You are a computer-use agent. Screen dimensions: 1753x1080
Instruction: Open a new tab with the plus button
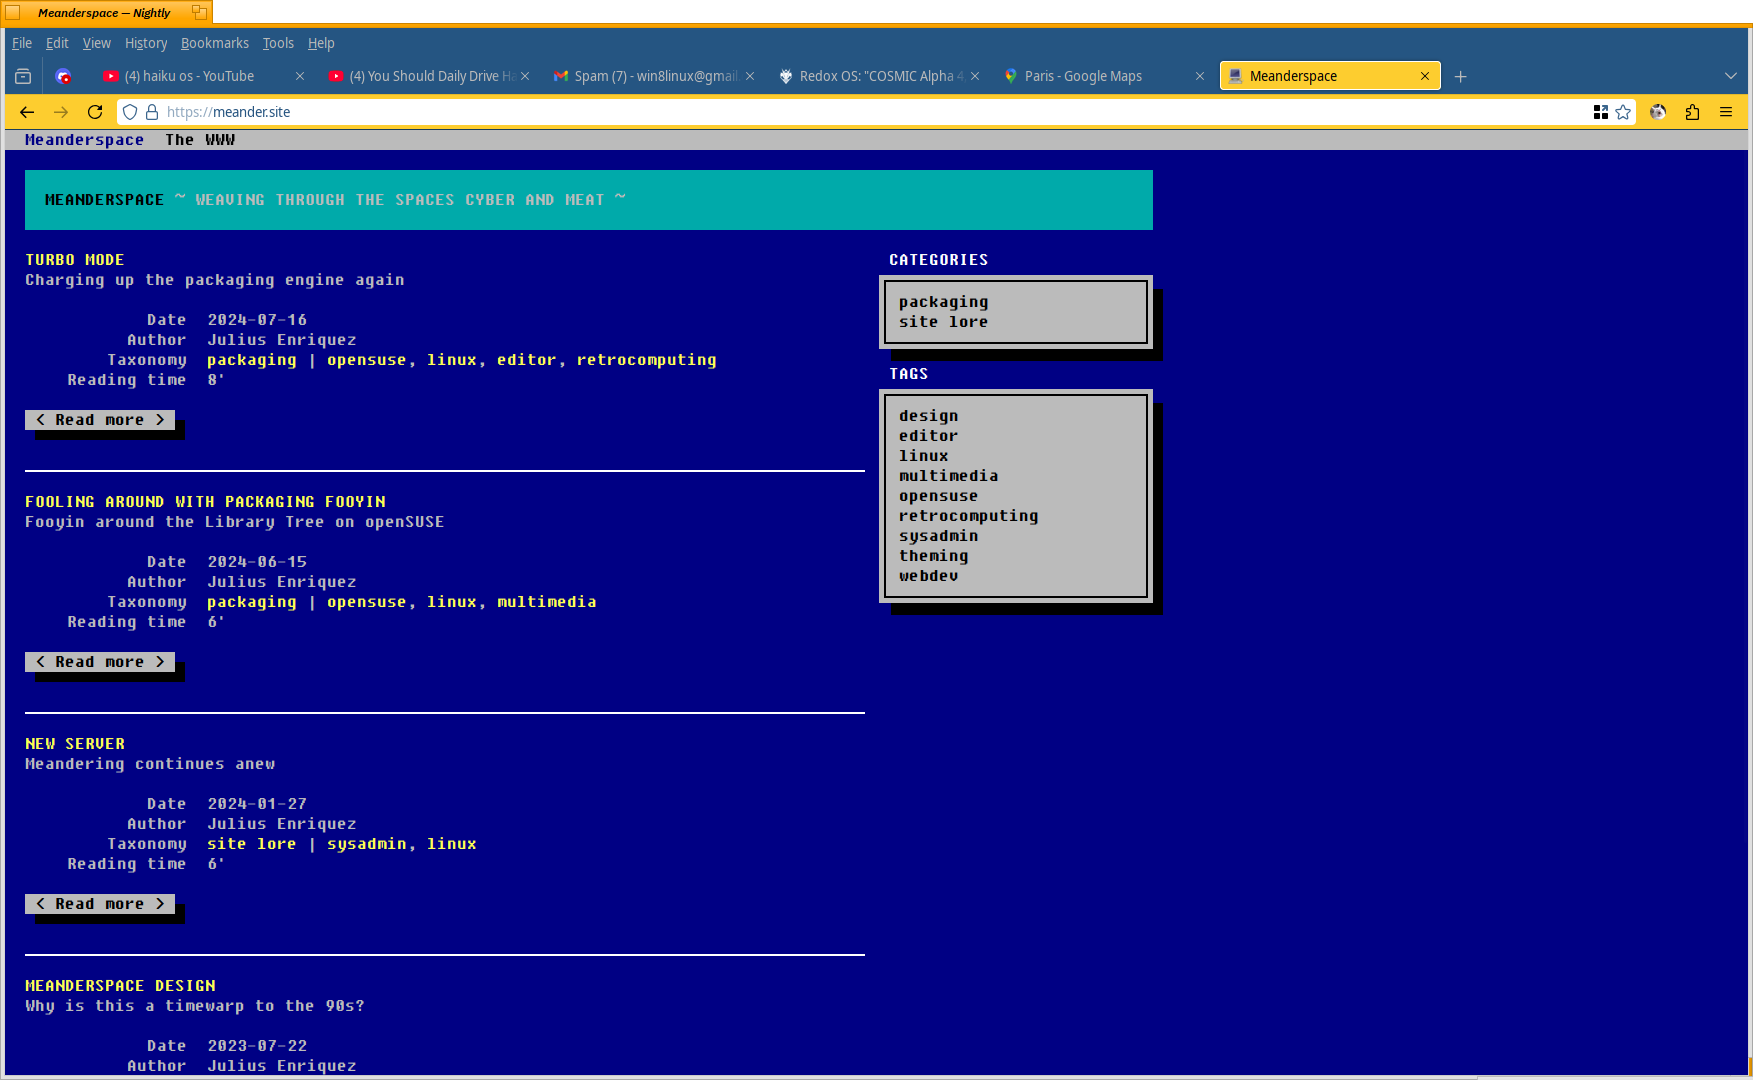click(1460, 76)
